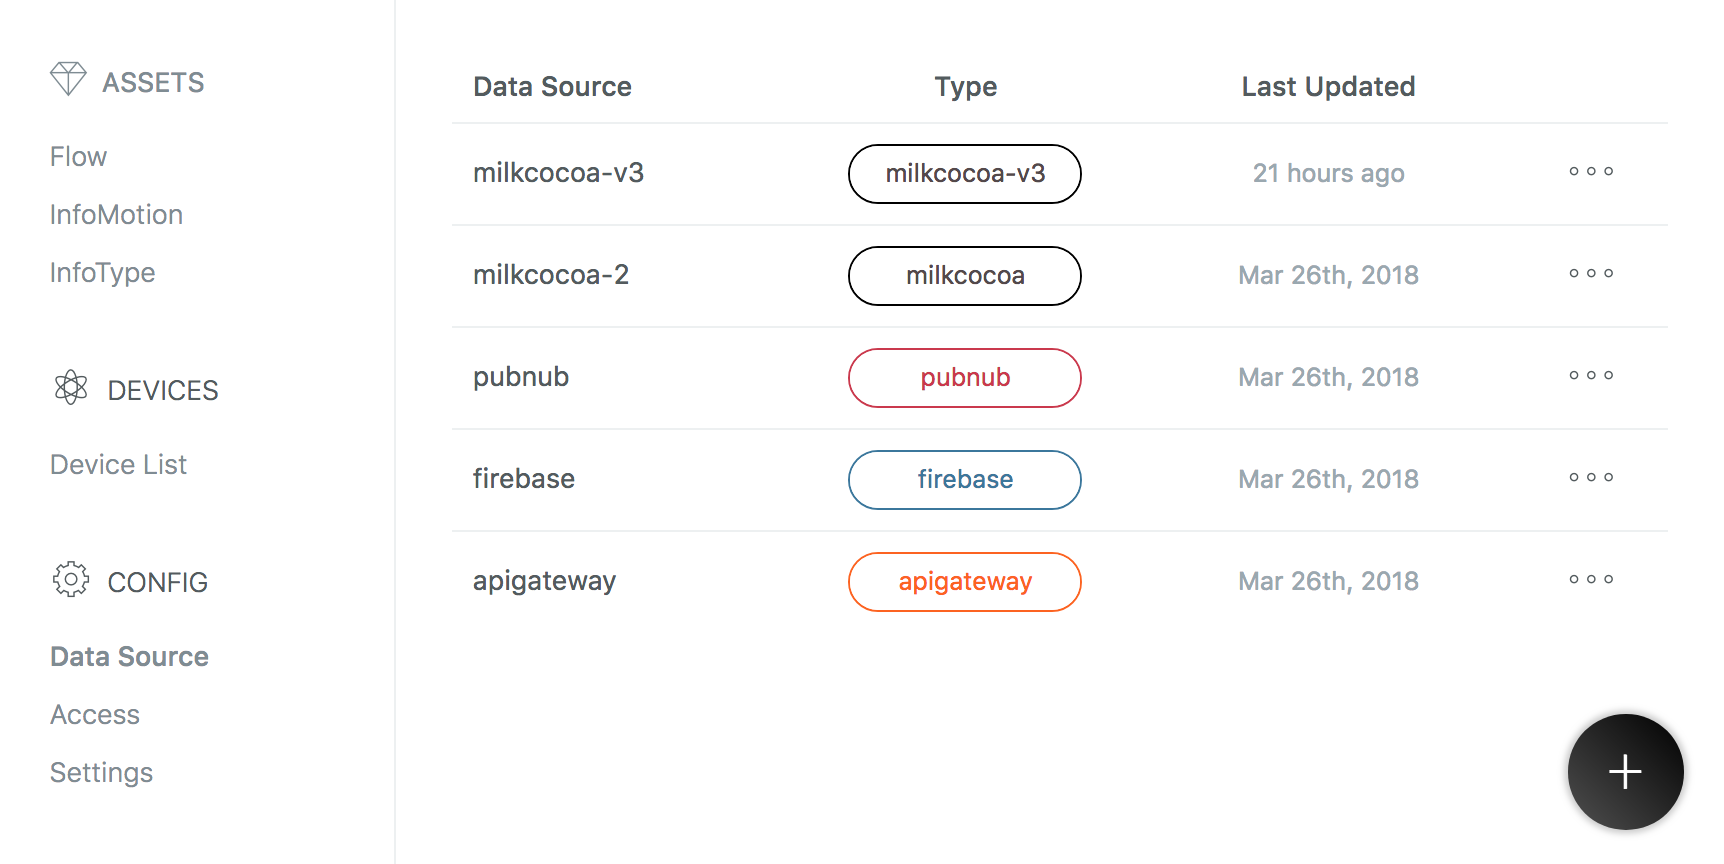Select the milkcocoa-v3 data source name
This screenshot has height=864, width=1724.
558,173
